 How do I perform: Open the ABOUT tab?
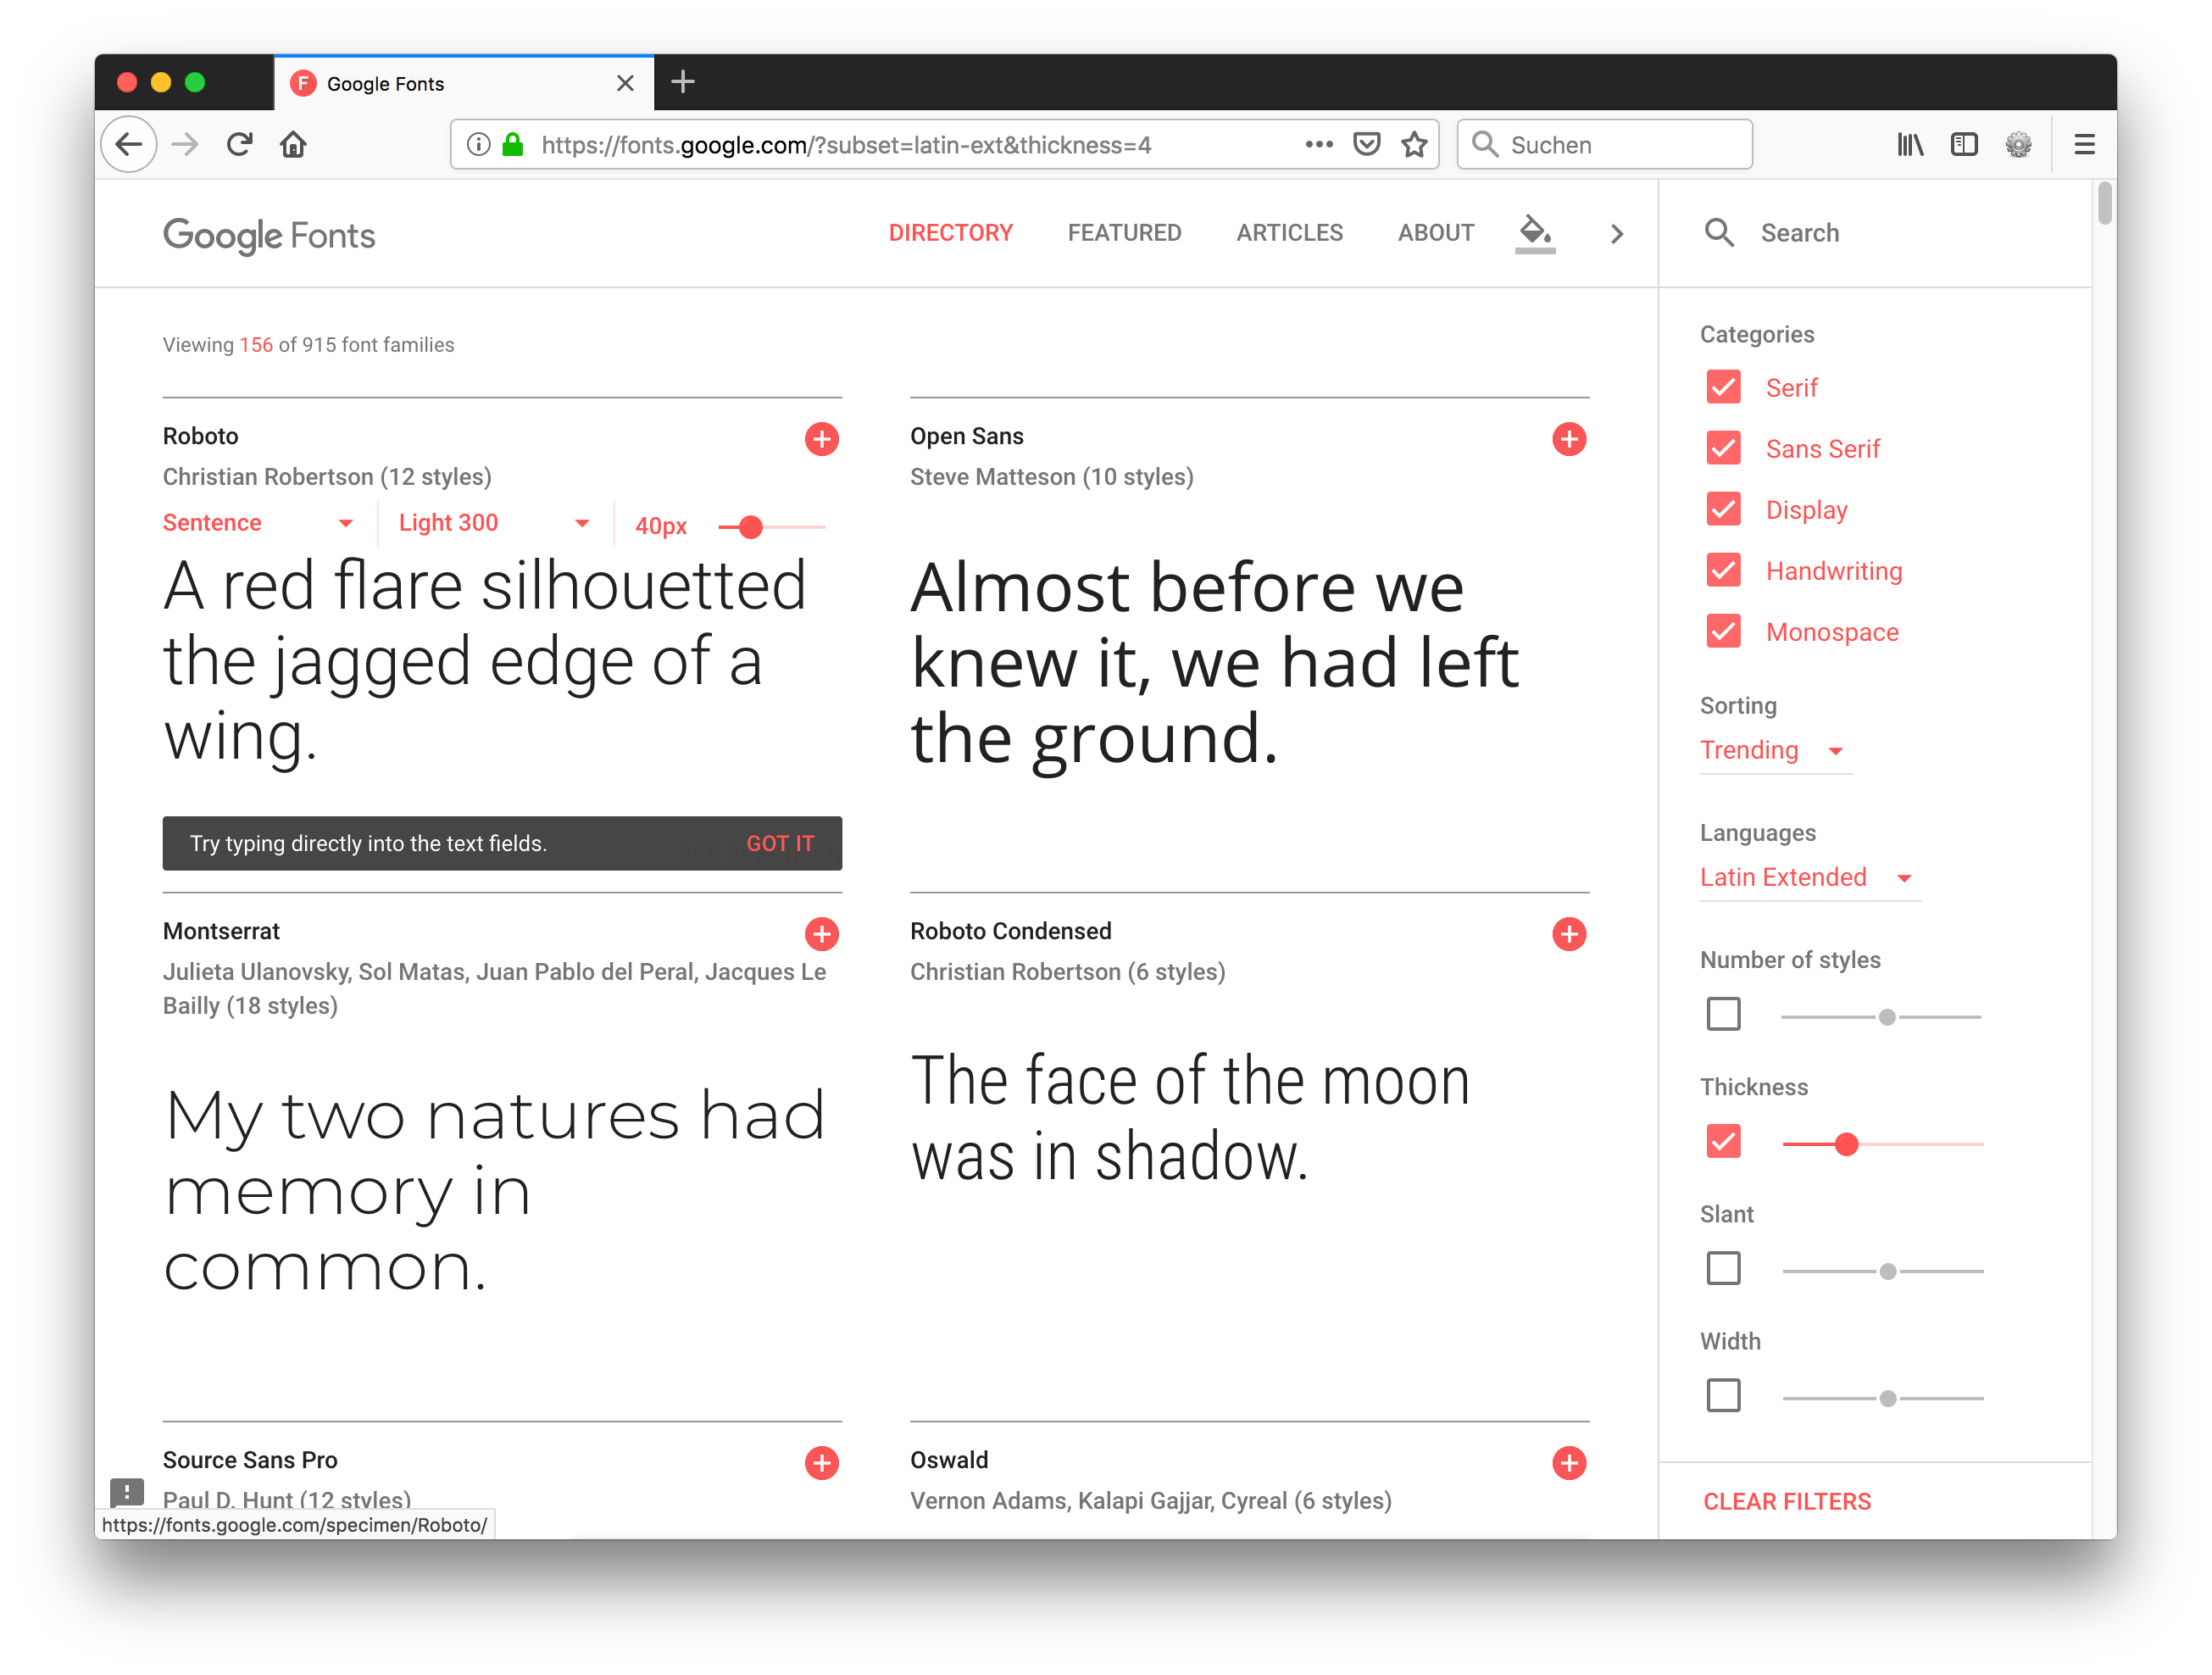1435,233
